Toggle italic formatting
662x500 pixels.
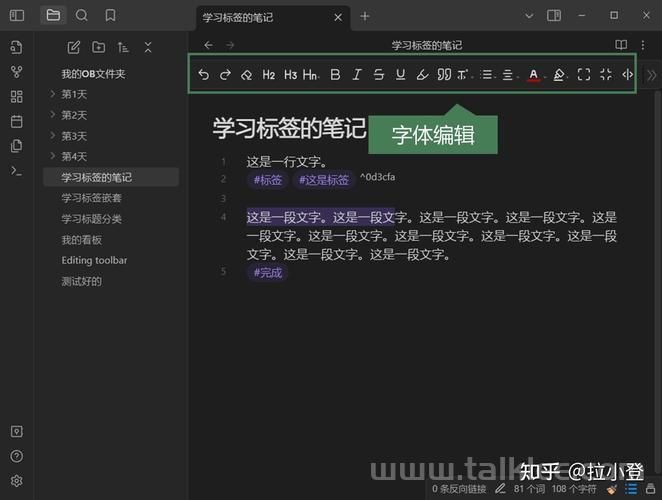(x=357, y=75)
